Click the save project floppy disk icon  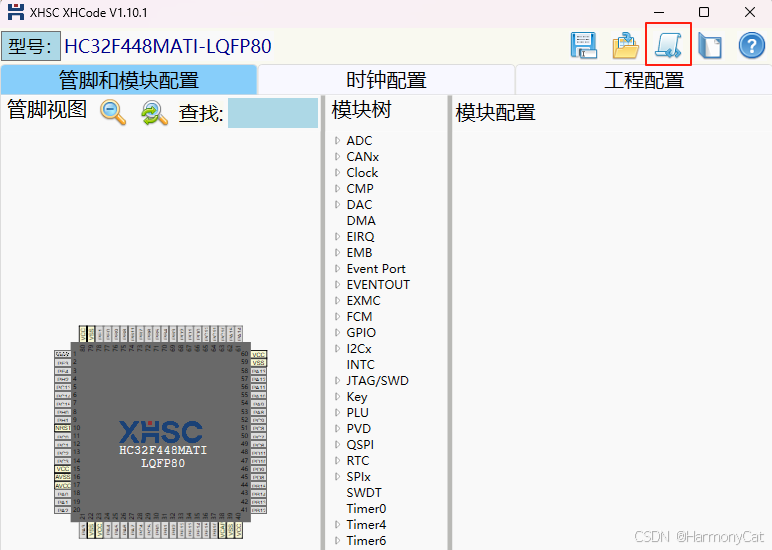[584, 45]
